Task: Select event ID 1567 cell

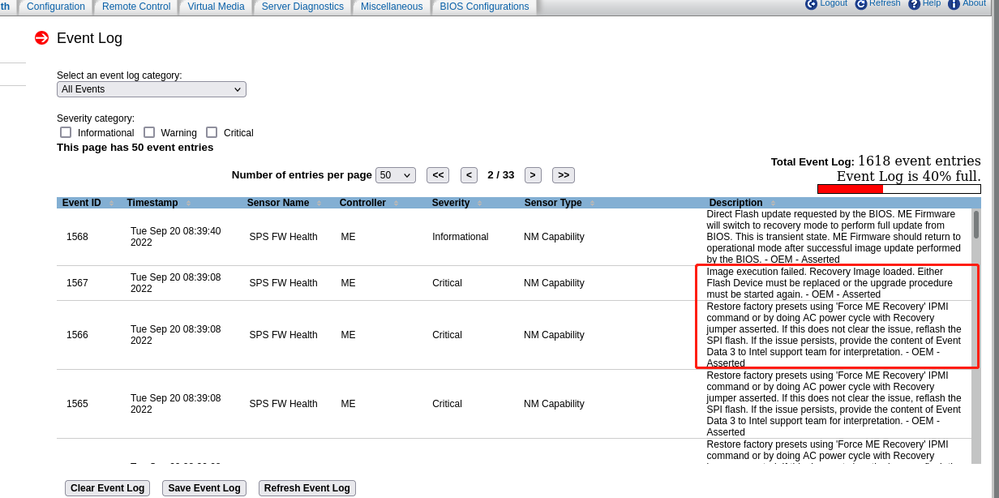Action: 77,283
